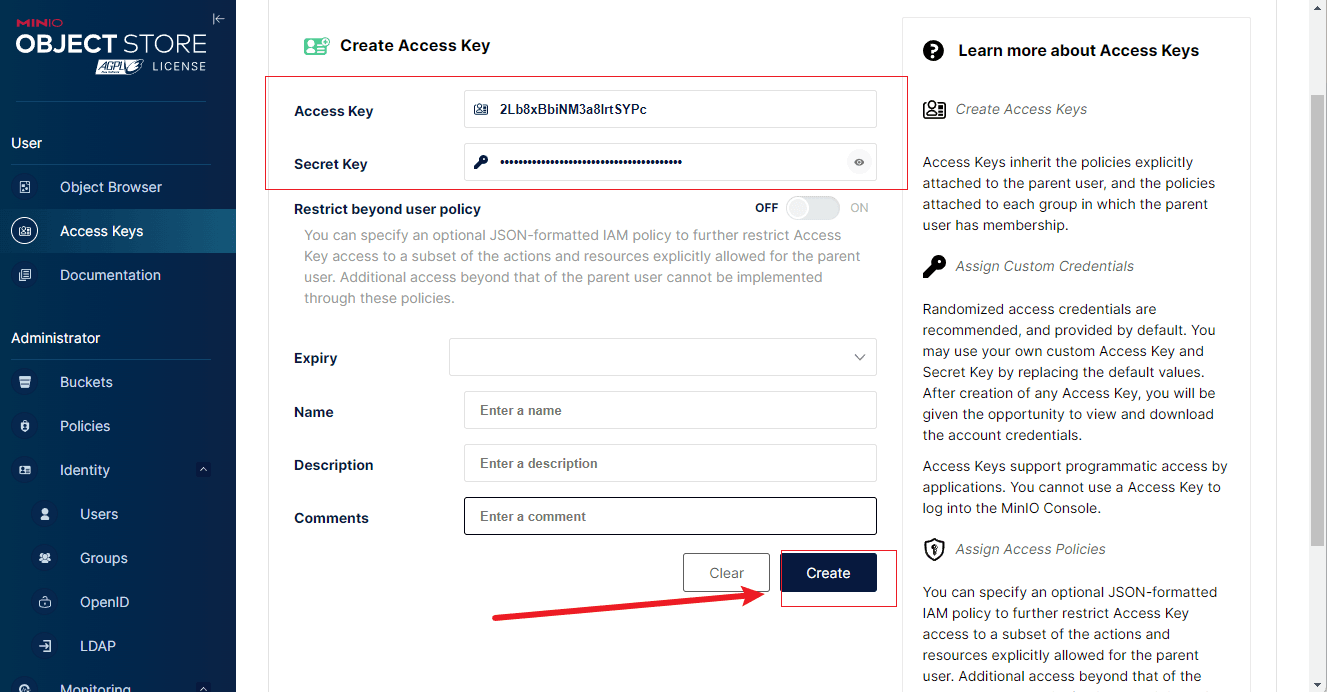
Task: Click the LDAP login arrow icon
Action: 45,646
